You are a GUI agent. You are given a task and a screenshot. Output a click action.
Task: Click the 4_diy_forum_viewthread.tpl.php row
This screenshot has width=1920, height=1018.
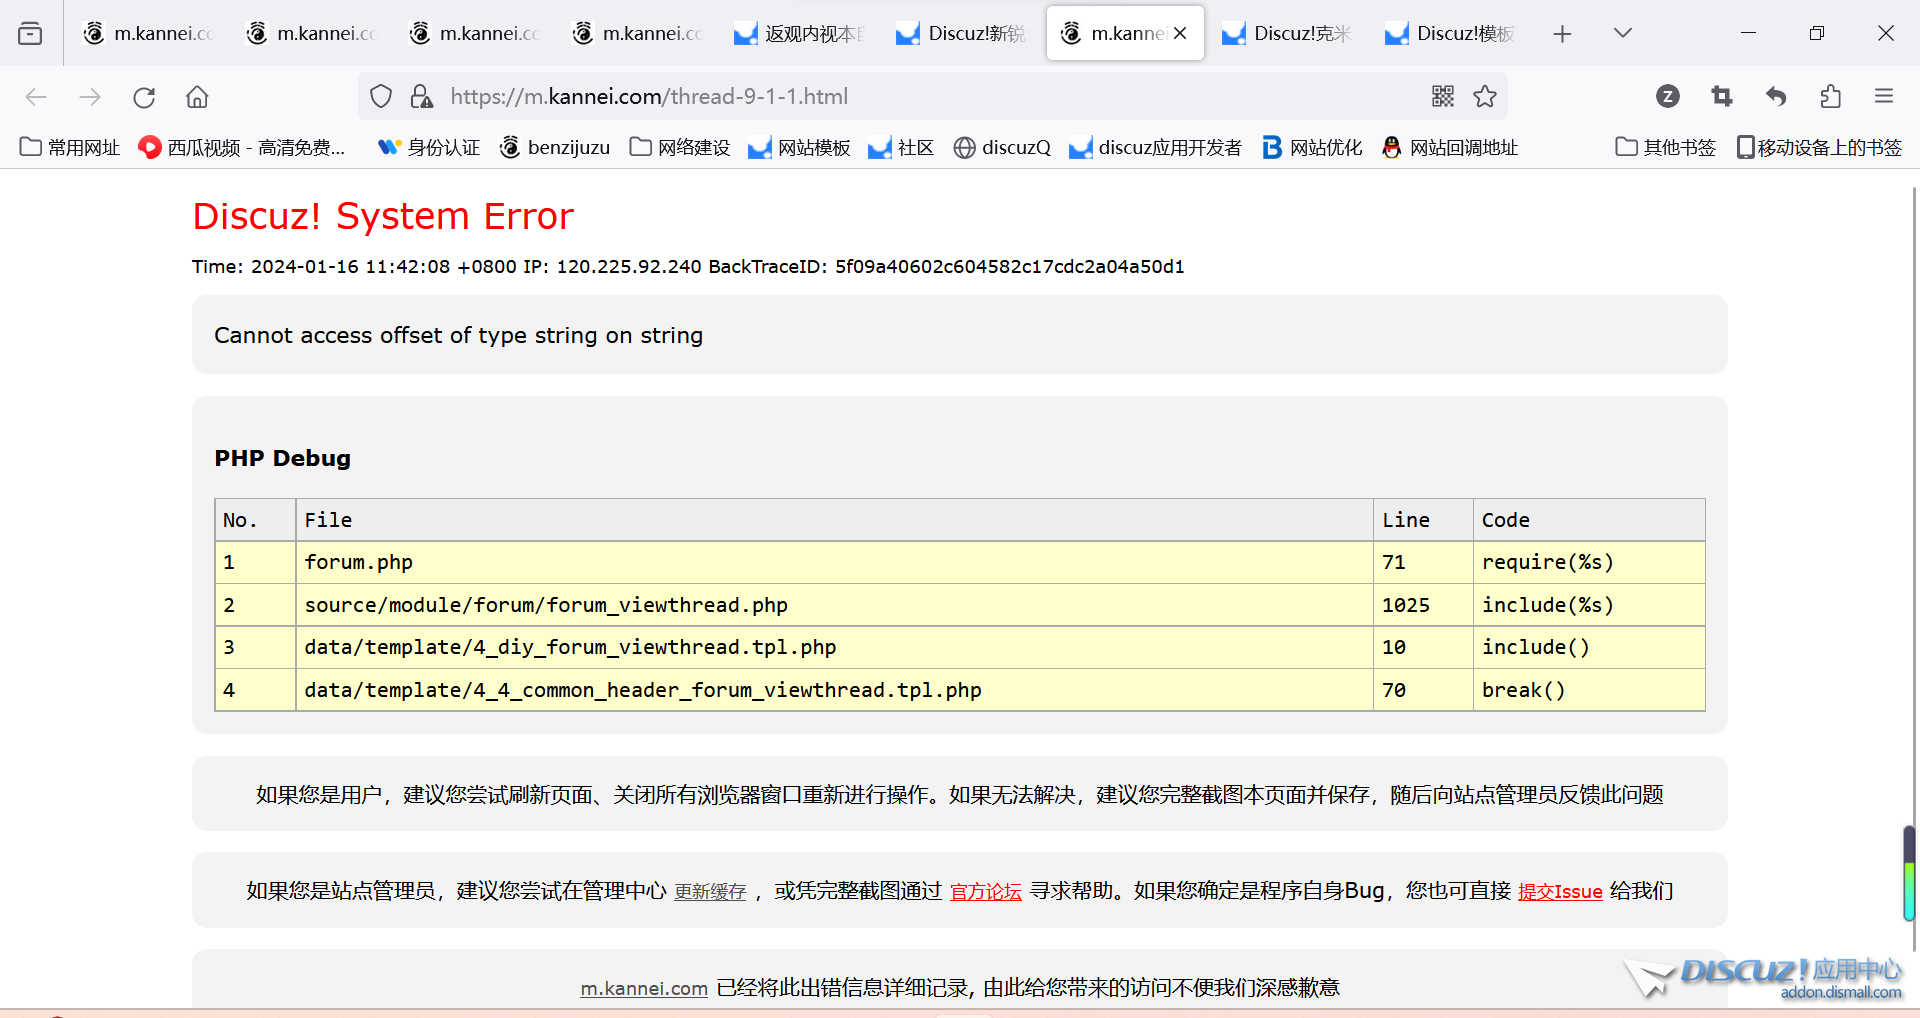pyautogui.click(x=960, y=648)
